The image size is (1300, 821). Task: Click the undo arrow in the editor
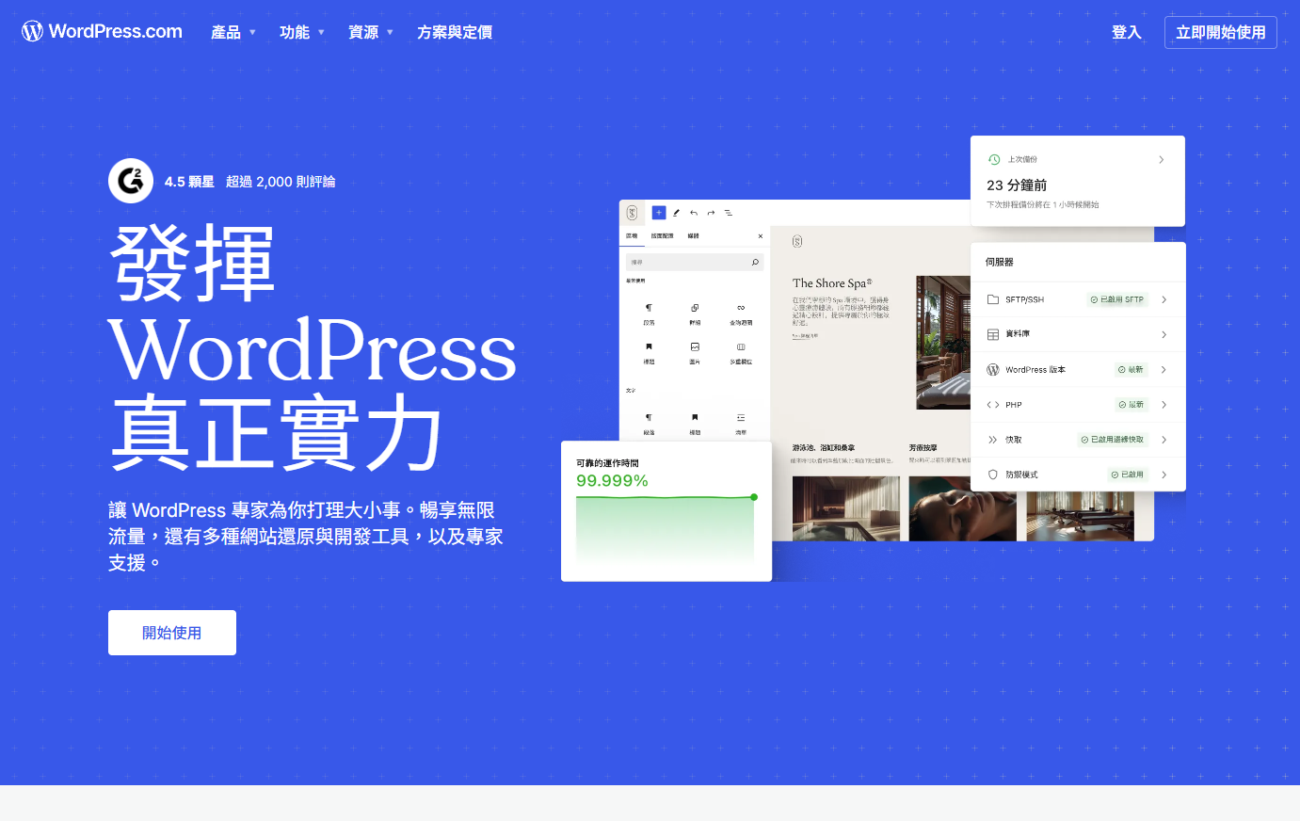point(693,212)
